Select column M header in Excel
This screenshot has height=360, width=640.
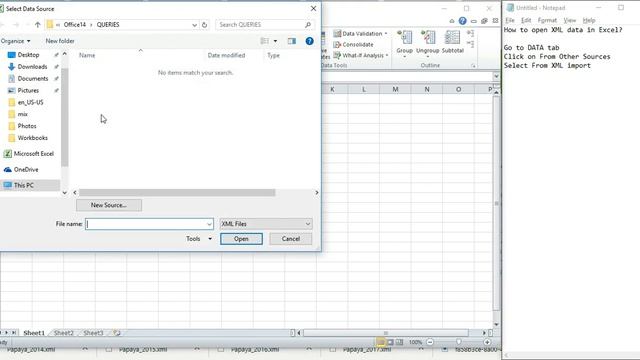point(395,89)
